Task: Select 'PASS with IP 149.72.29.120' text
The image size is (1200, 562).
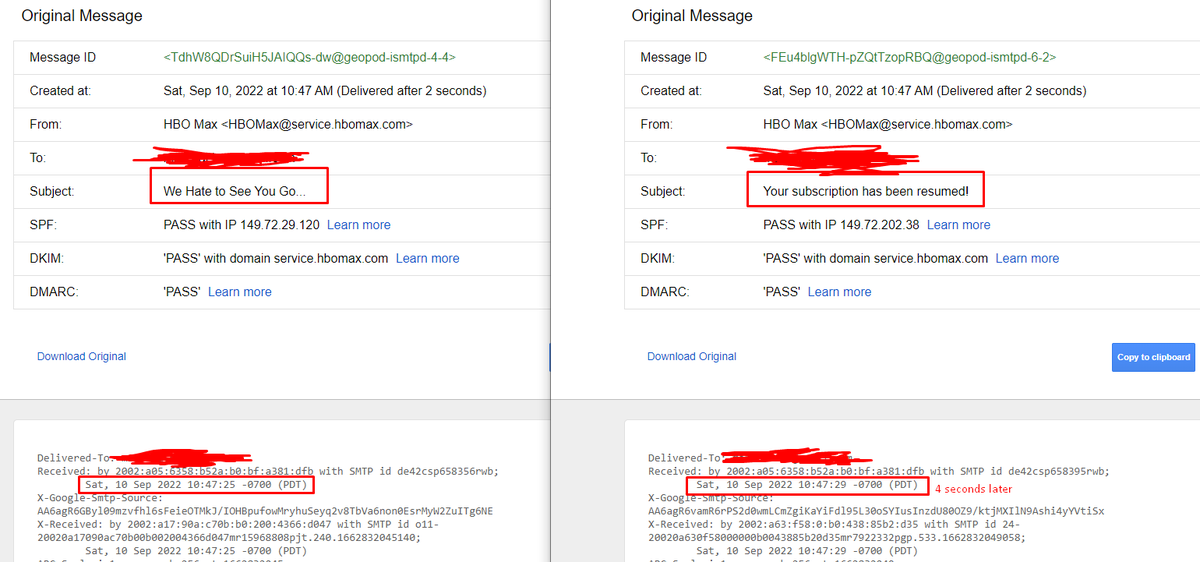Action: pos(242,225)
